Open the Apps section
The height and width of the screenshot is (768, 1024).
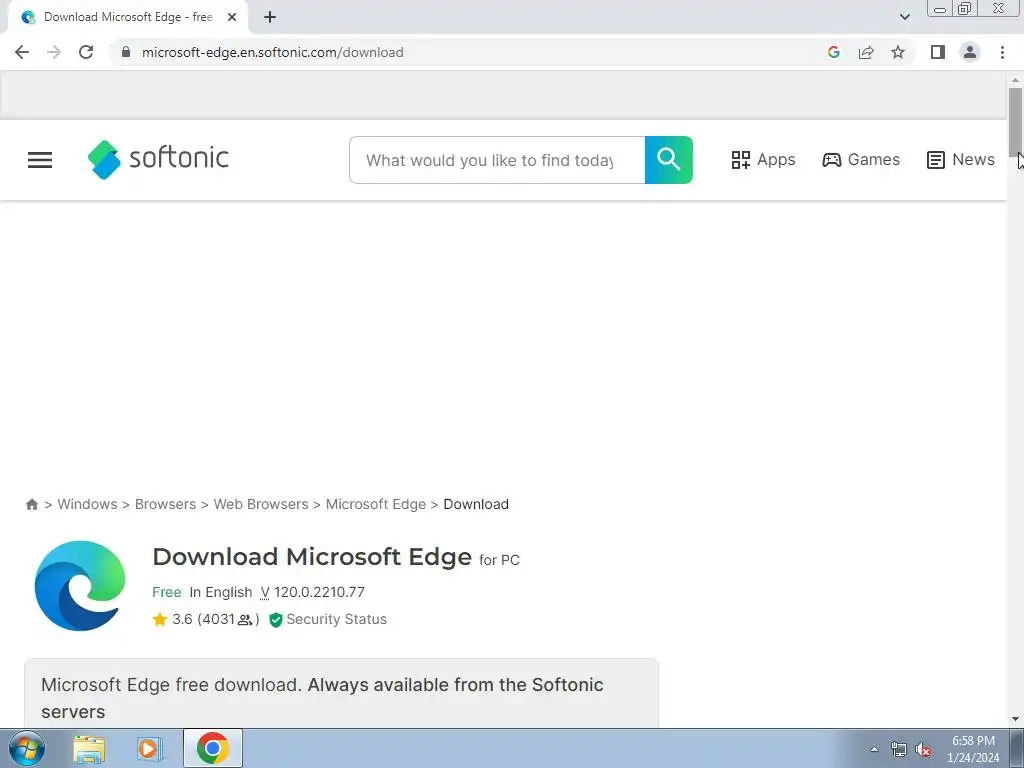pos(763,159)
